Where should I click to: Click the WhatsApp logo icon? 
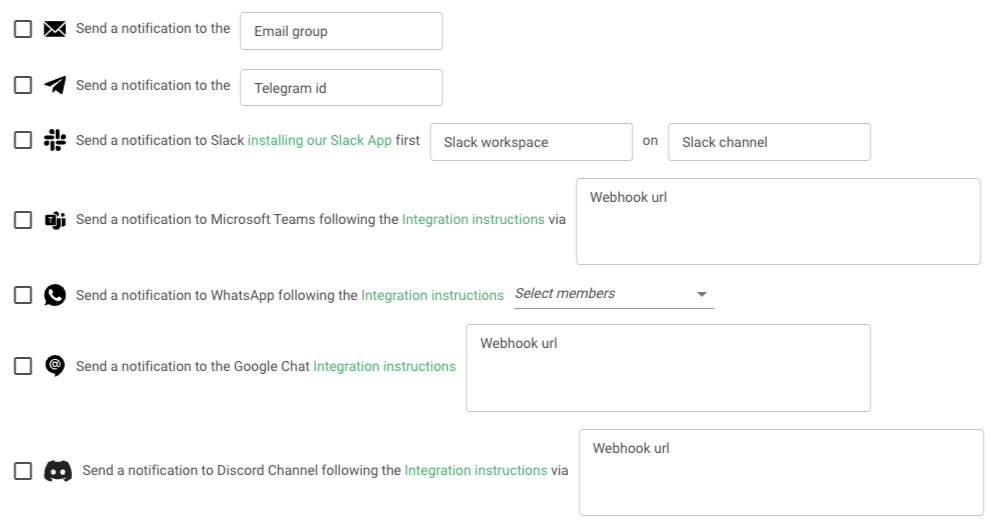tap(55, 295)
